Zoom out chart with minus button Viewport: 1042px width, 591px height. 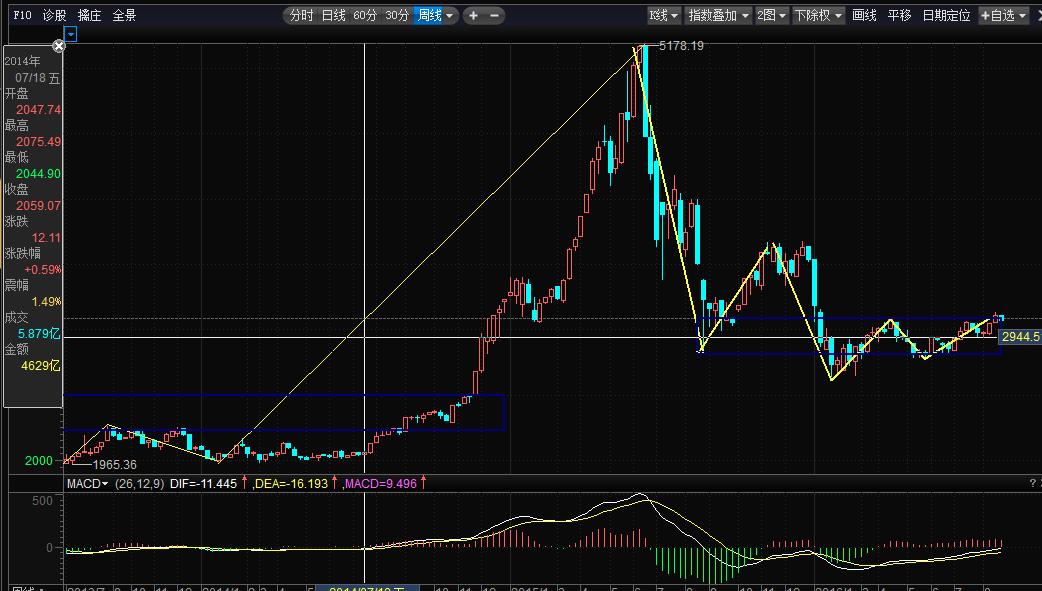pyautogui.click(x=494, y=15)
